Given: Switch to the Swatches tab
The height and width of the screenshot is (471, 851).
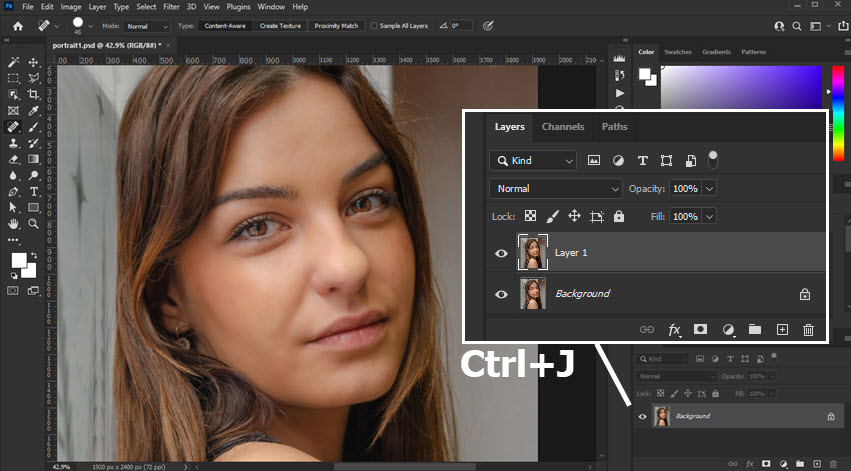Looking at the screenshot, I should pyautogui.click(x=678, y=52).
